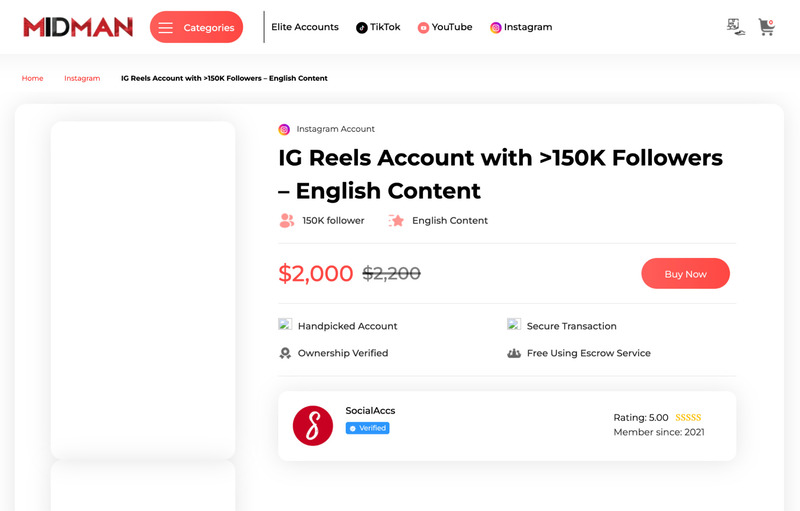800x511 pixels.
Task: Select Instagram in the top navigation
Action: tap(521, 27)
